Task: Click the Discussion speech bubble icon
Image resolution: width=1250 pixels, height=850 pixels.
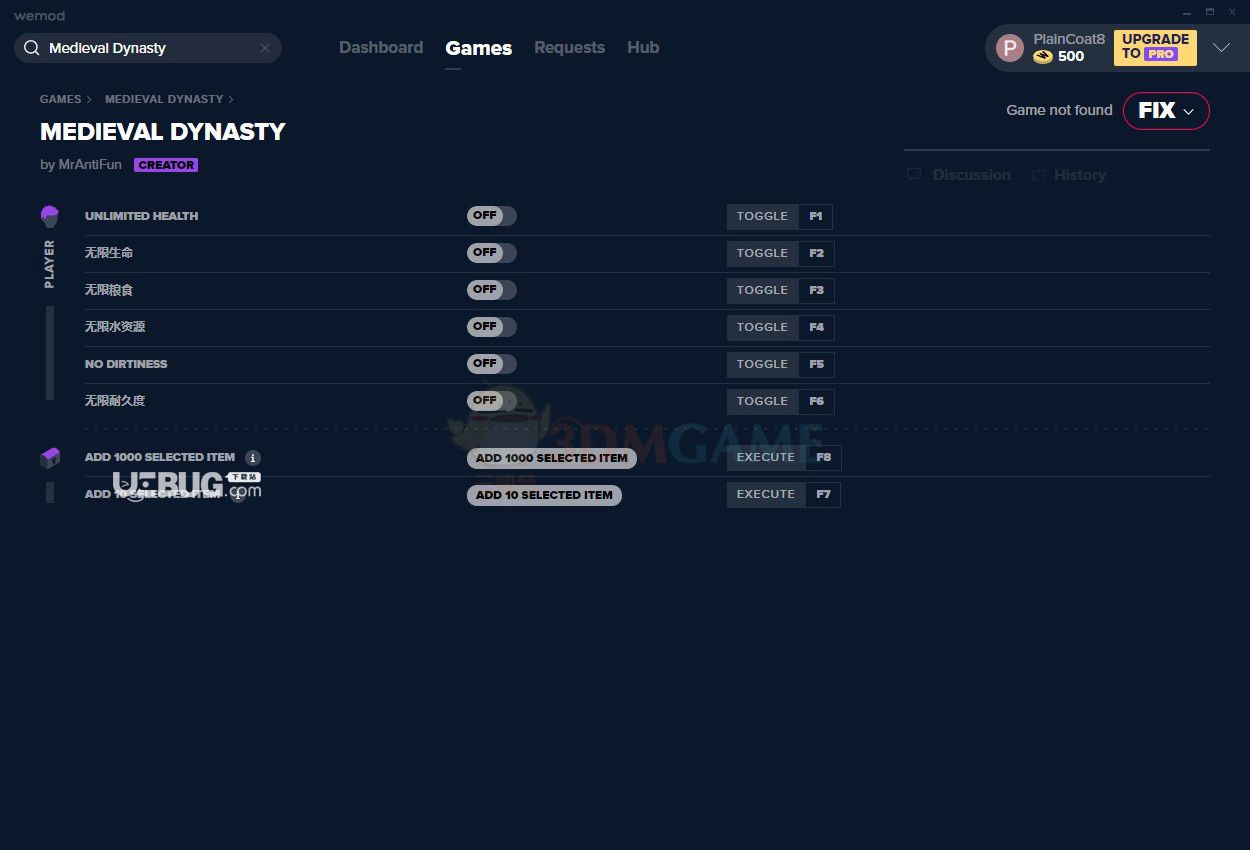Action: pos(914,175)
